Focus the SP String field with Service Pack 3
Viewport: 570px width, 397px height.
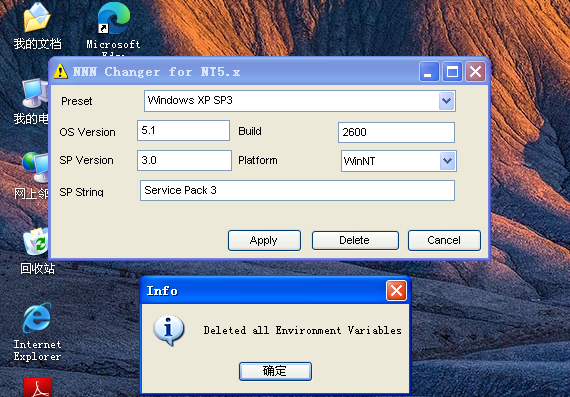[297, 191]
